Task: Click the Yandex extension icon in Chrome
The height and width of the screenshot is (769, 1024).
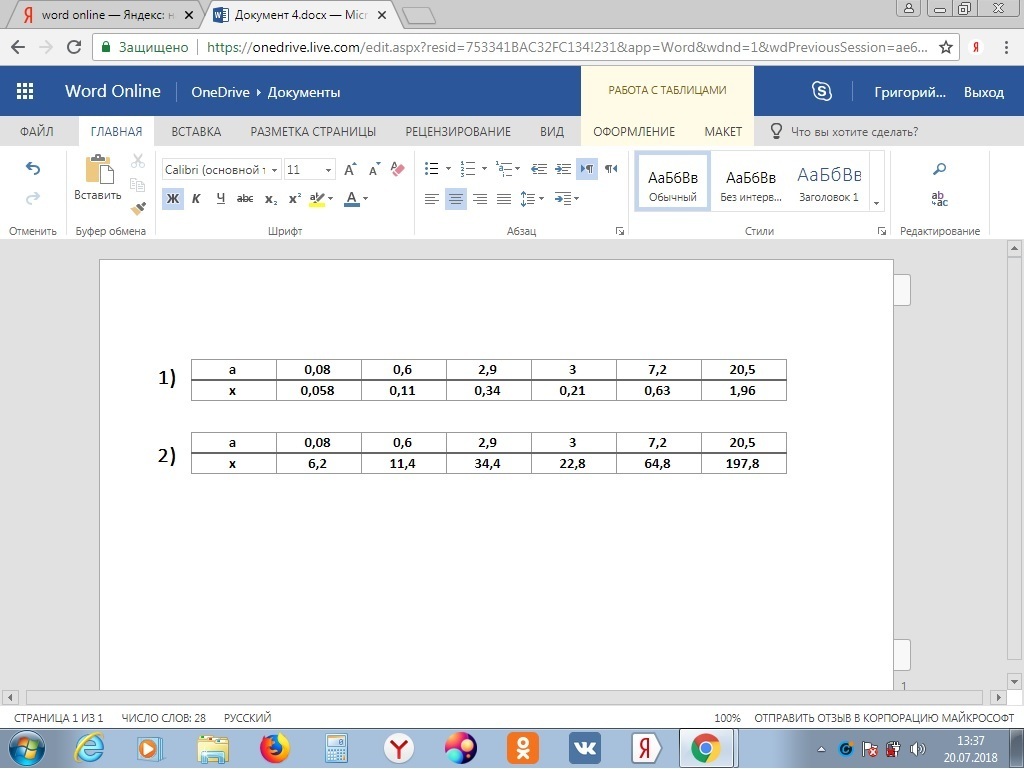Action: 976,47
